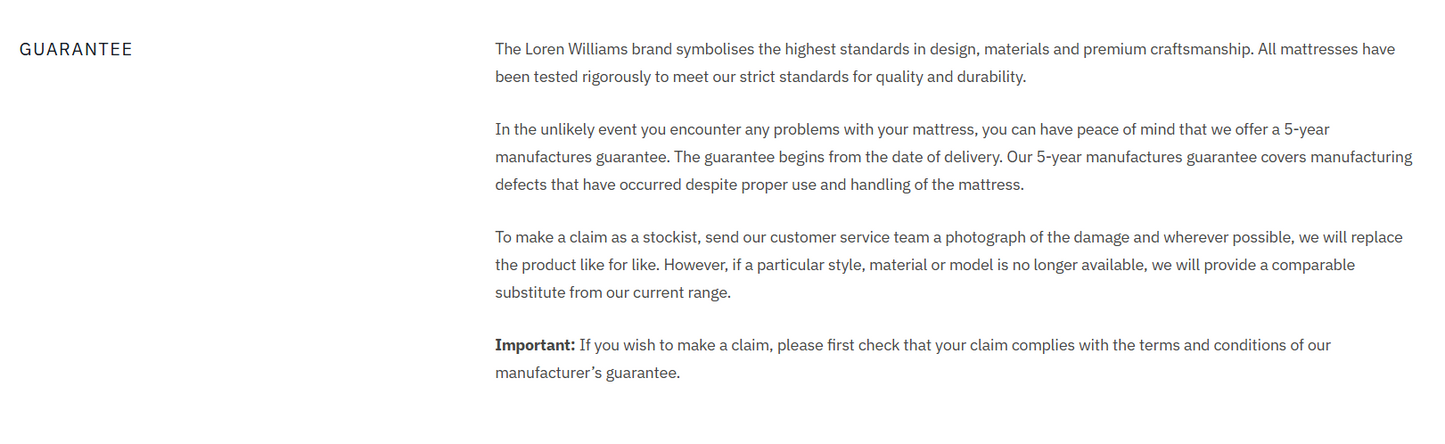Click the GUARANTEE section heading
The height and width of the screenshot is (444, 1445).
point(76,50)
